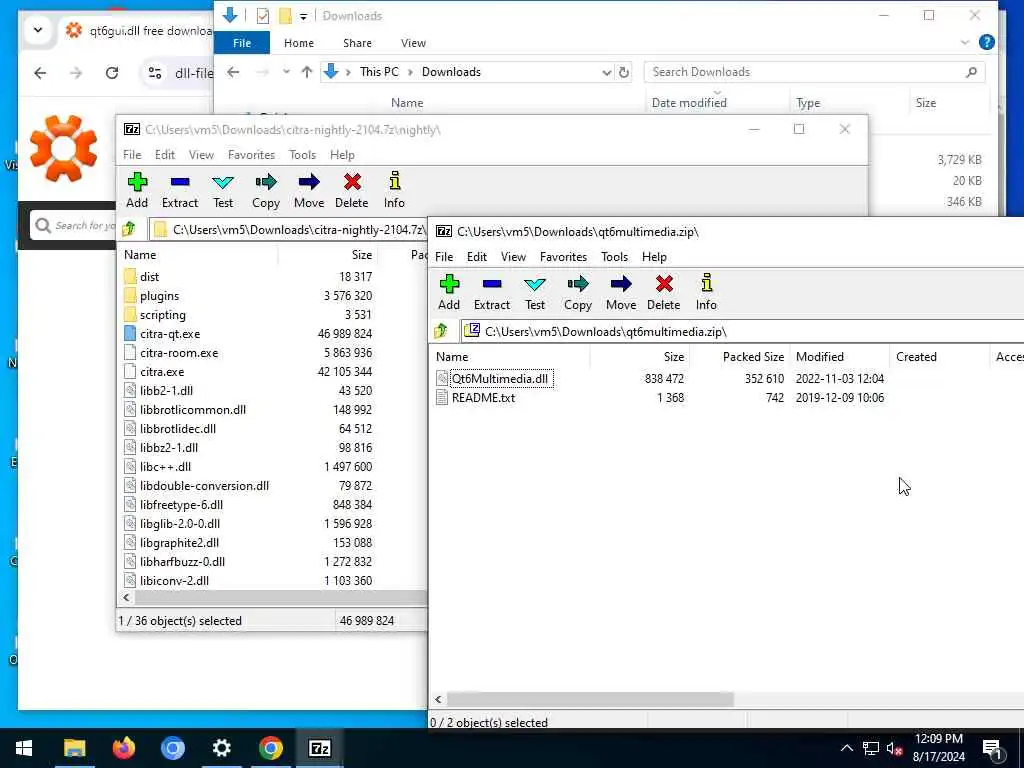Go up one folder in qt6multimedia.zip window
The image size is (1024, 768).
pyautogui.click(x=441, y=331)
